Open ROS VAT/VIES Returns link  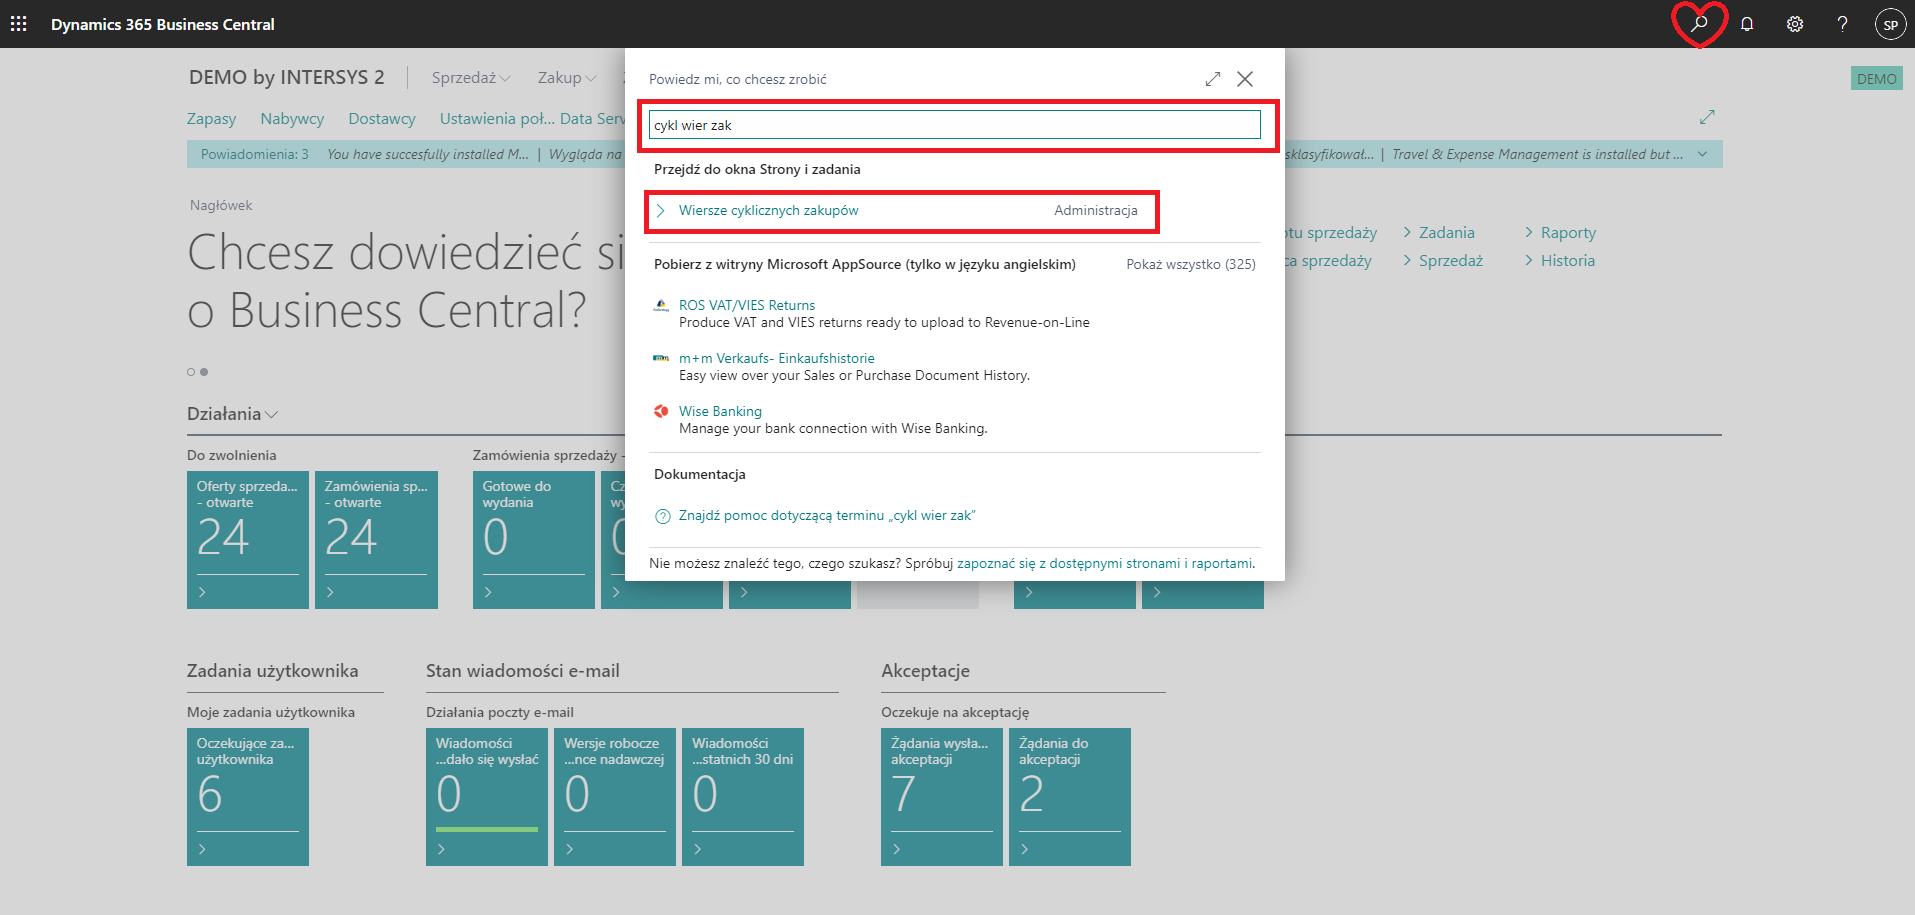point(746,305)
